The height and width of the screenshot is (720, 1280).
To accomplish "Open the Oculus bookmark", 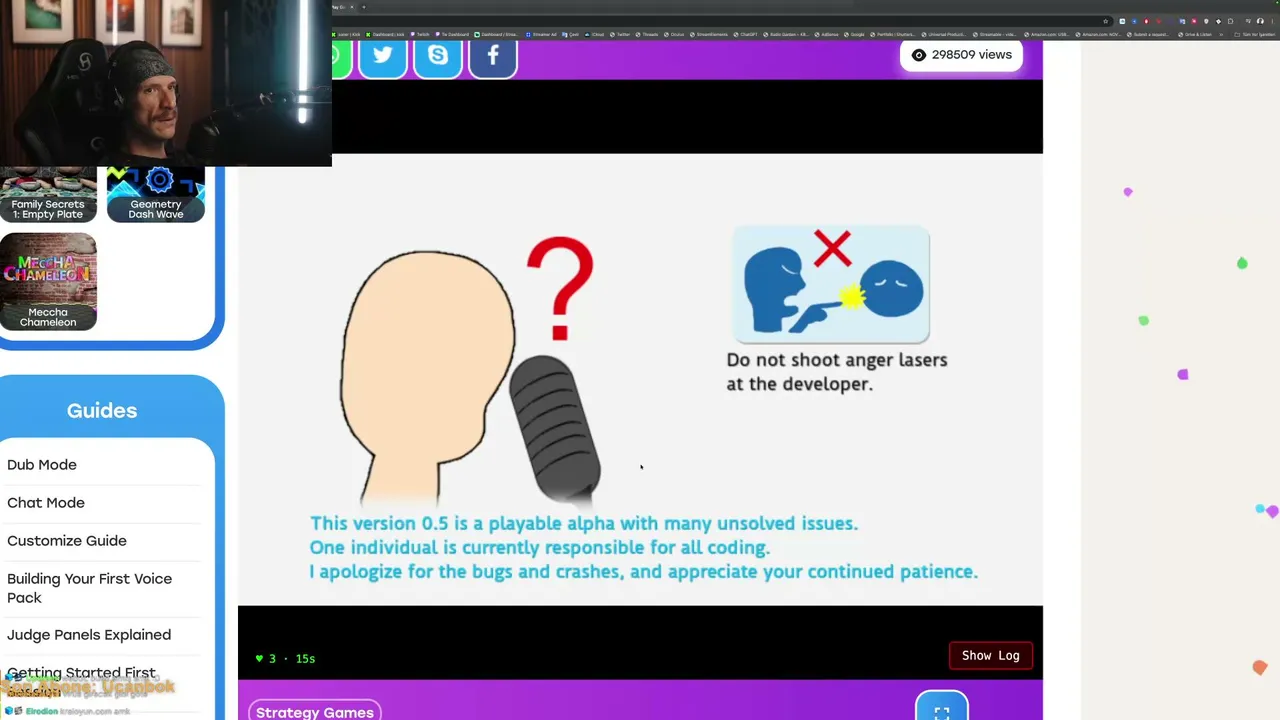I will pyautogui.click(x=675, y=34).
